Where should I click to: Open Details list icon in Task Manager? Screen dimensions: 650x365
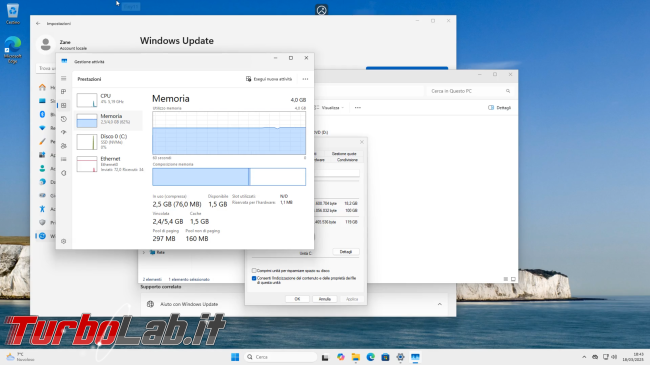point(63,159)
